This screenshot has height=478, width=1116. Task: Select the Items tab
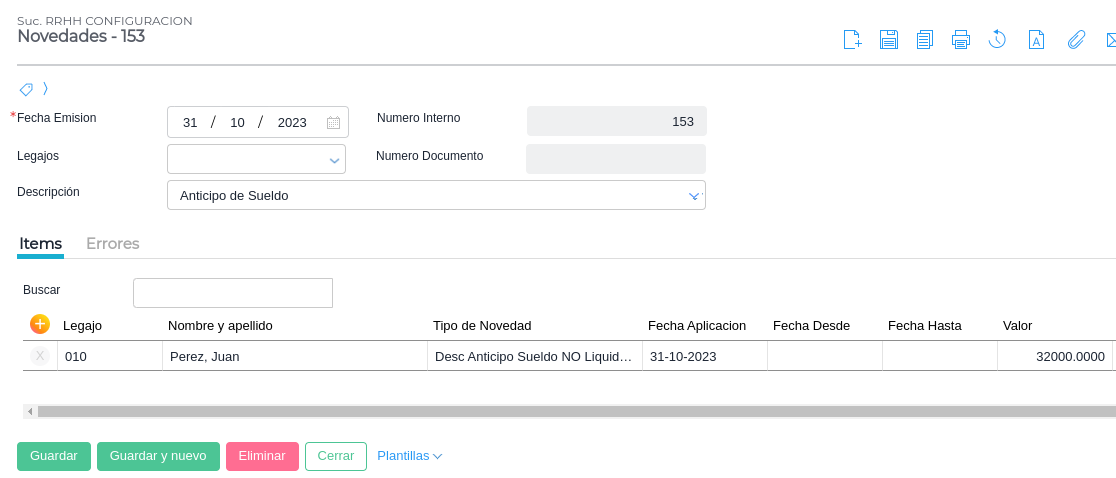pos(41,244)
